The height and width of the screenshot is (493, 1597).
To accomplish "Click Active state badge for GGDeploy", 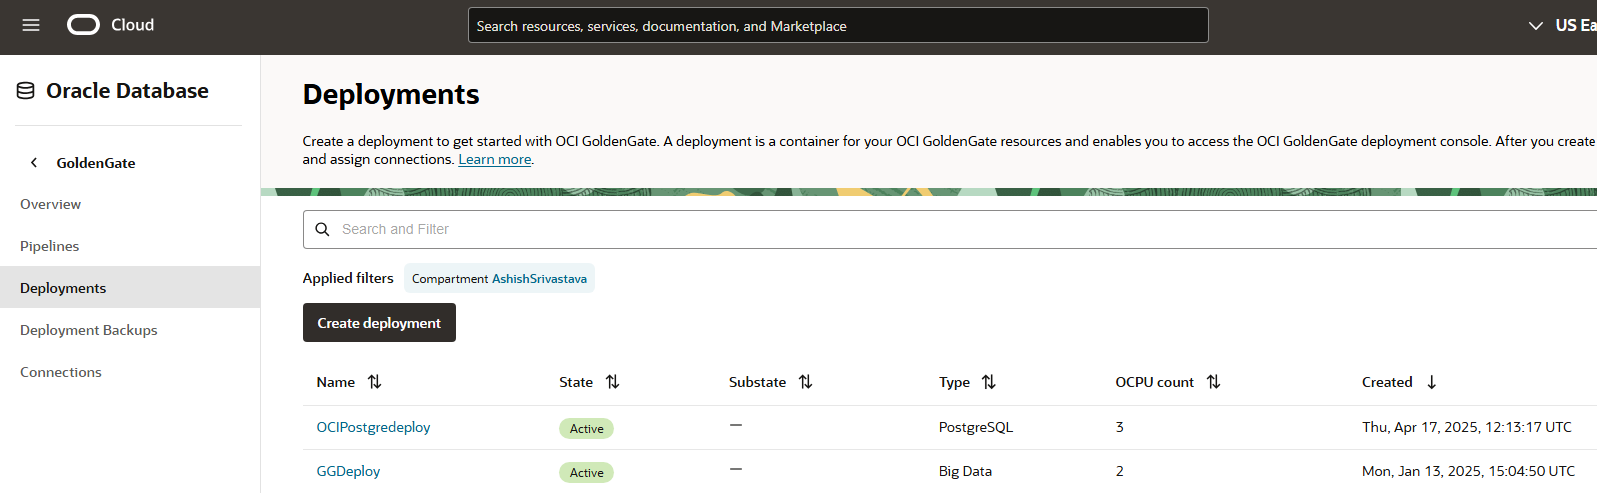I will coord(586,472).
